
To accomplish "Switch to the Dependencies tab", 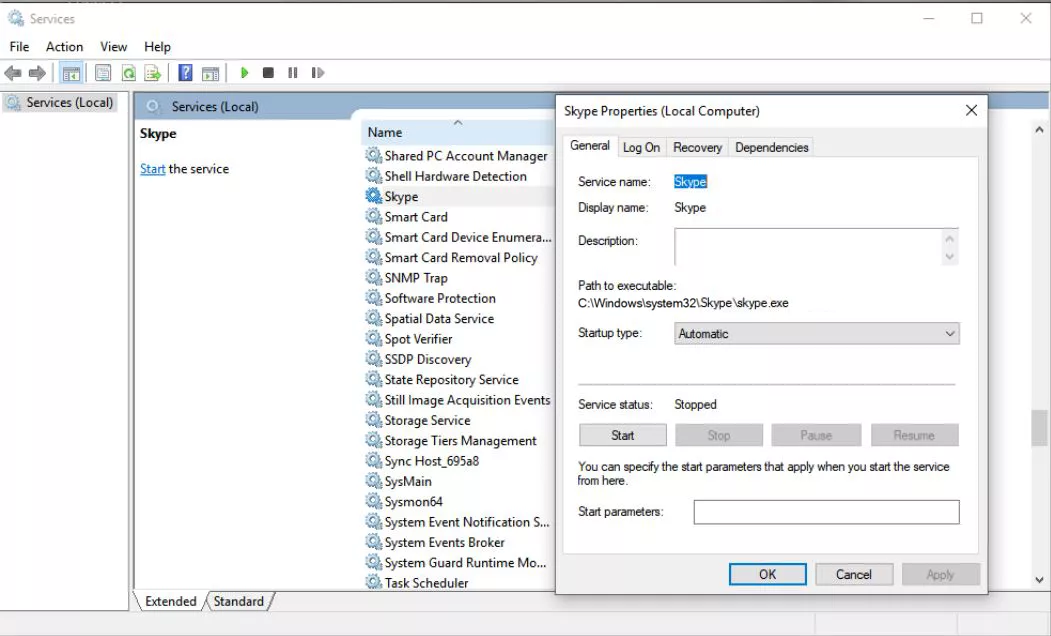I will coord(771,147).
